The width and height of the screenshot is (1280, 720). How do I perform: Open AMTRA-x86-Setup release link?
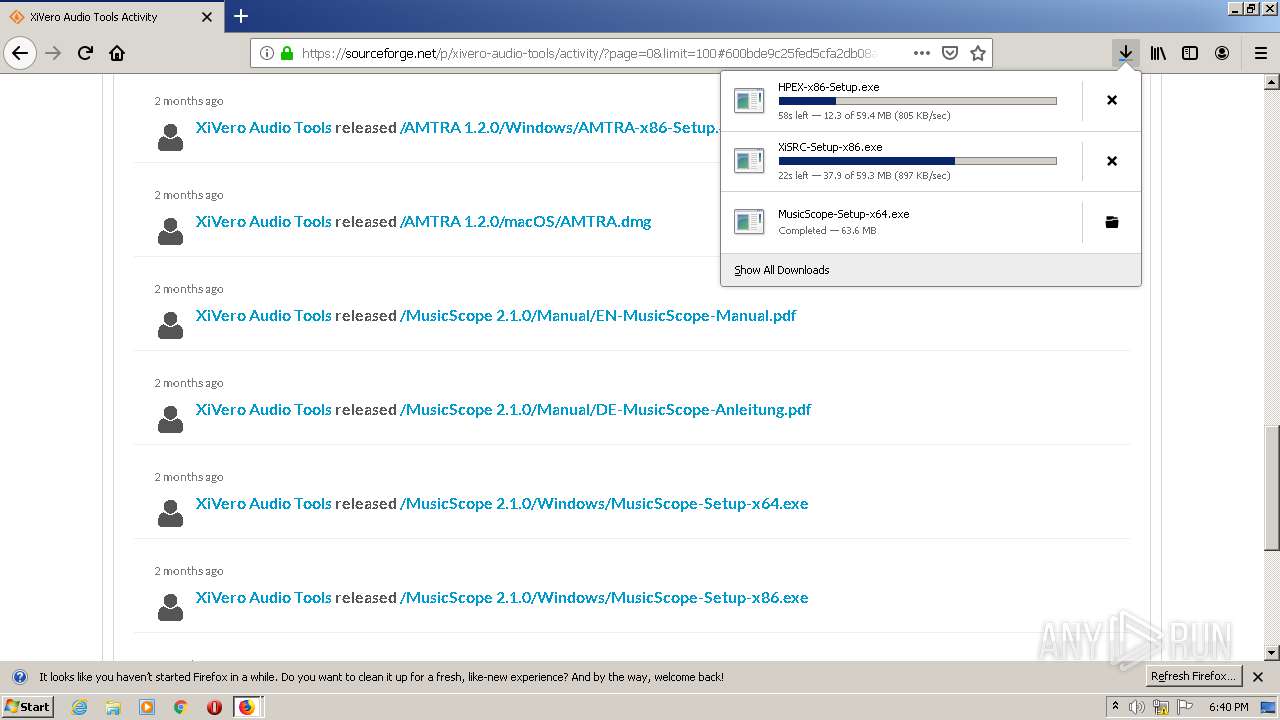pyautogui.click(x=559, y=127)
